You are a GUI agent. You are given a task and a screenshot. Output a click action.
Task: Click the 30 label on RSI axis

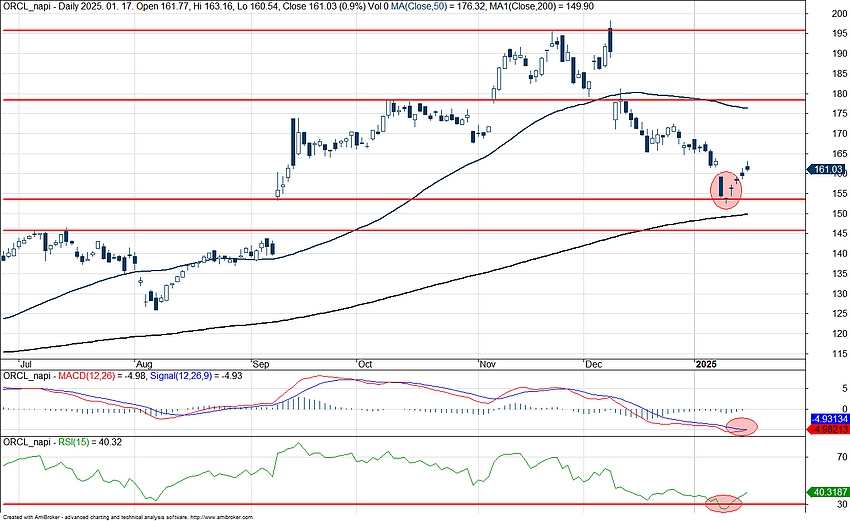coord(842,504)
